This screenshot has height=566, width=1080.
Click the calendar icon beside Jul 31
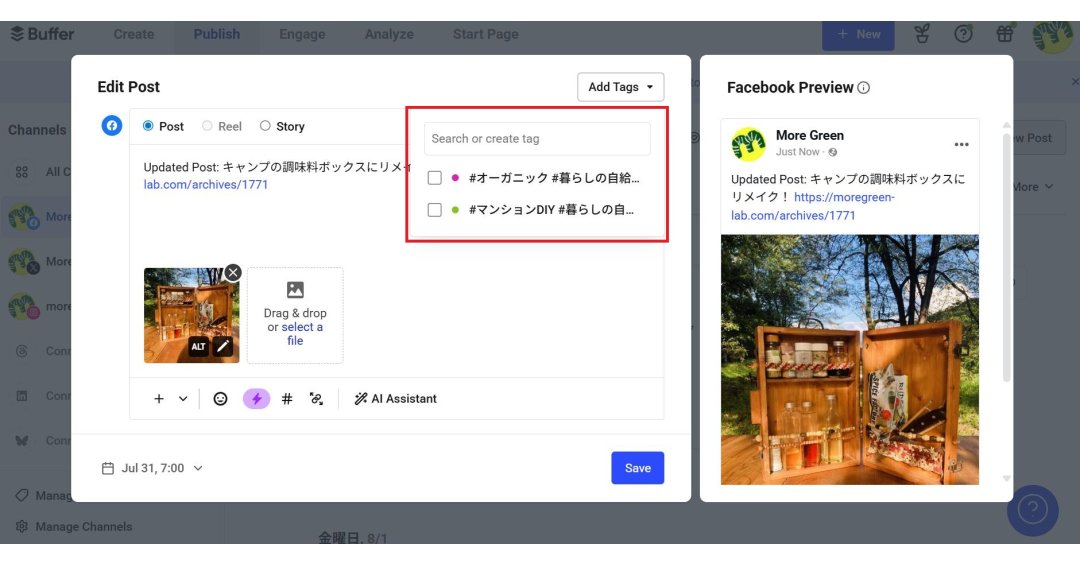coord(107,468)
